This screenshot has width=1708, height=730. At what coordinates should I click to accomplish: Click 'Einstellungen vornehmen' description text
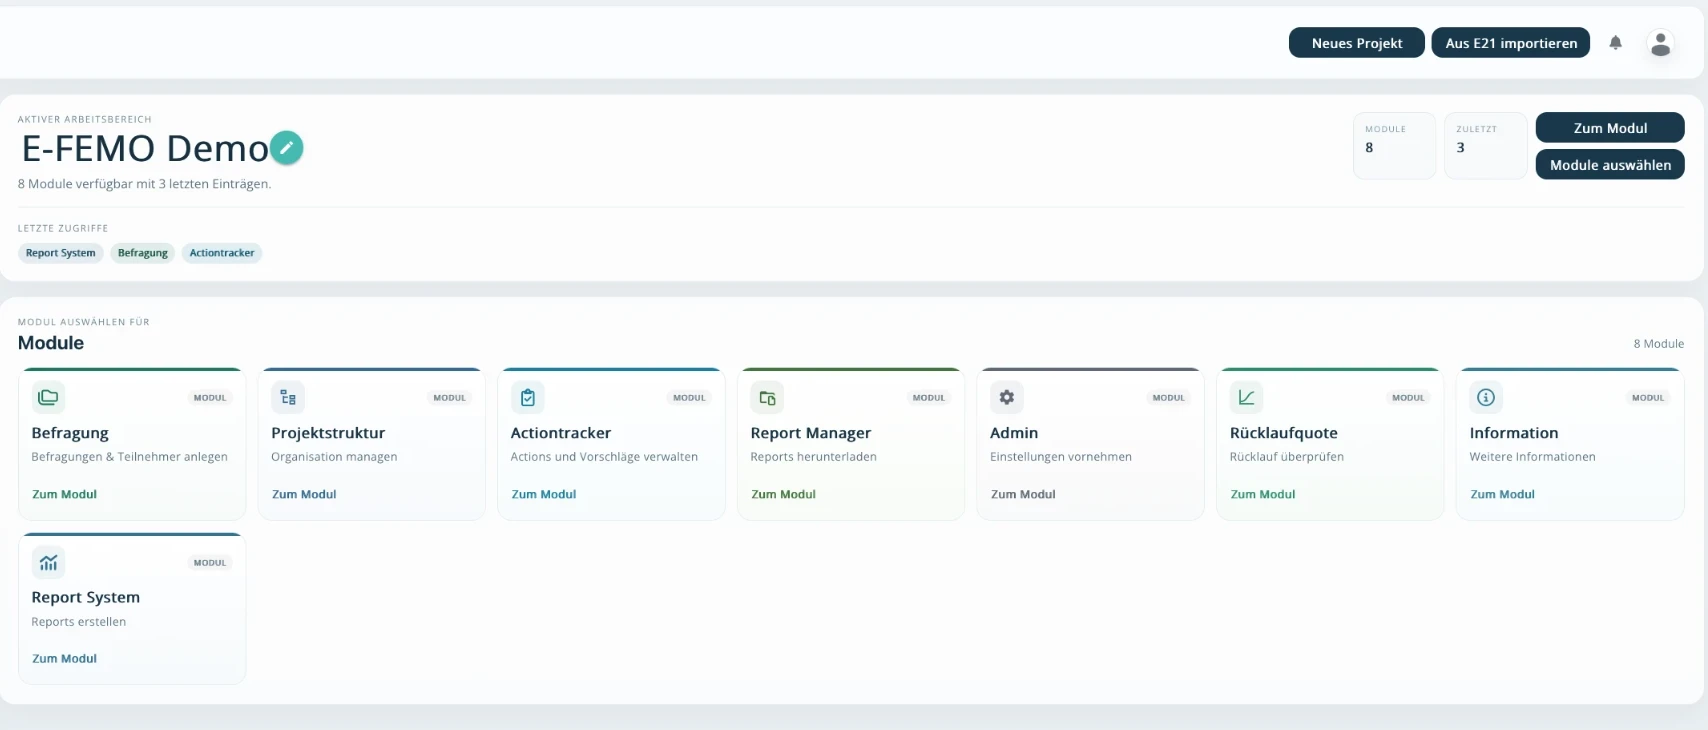coord(1061,457)
